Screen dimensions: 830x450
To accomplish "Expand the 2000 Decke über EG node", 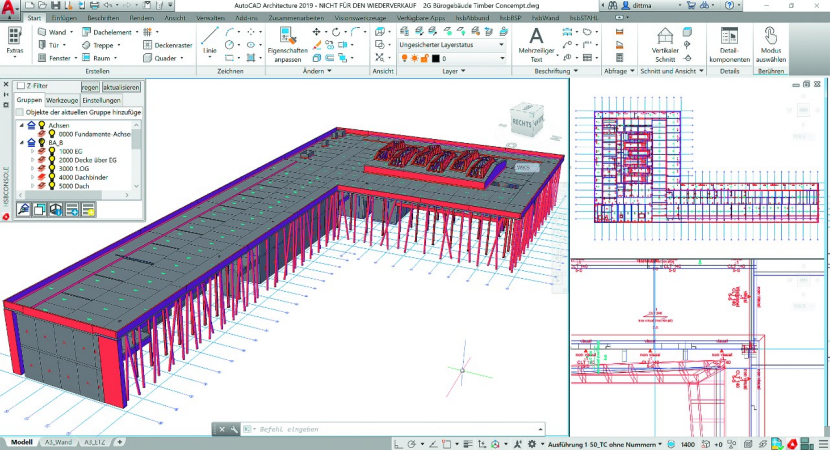I will coord(33,160).
